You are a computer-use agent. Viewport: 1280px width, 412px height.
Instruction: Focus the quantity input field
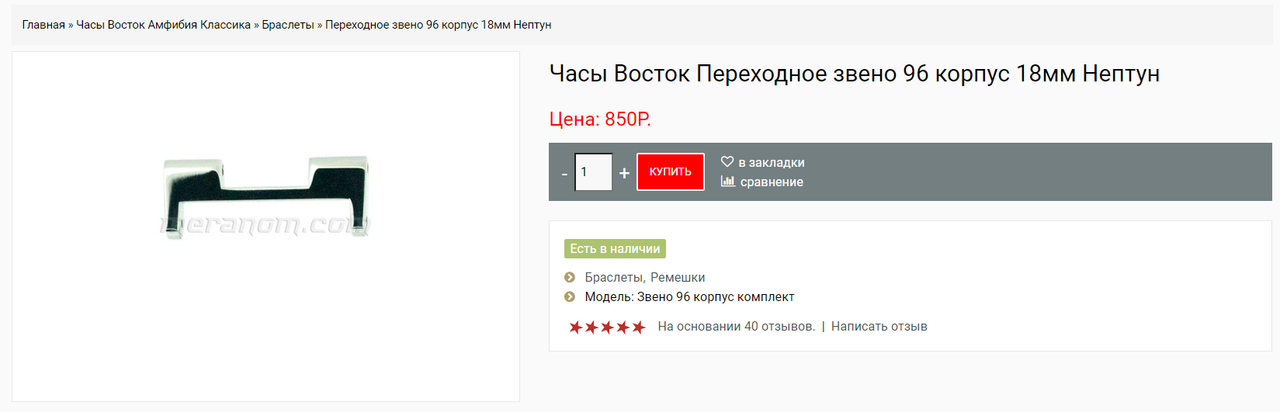click(593, 172)
